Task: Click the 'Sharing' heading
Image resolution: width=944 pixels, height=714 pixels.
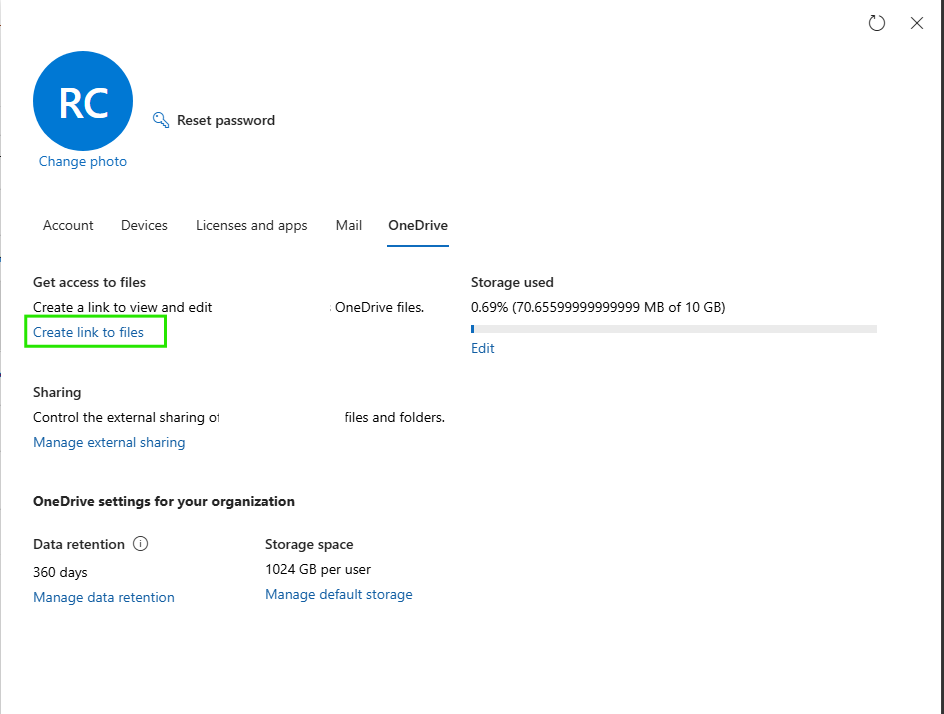Action: click(57, 393)
